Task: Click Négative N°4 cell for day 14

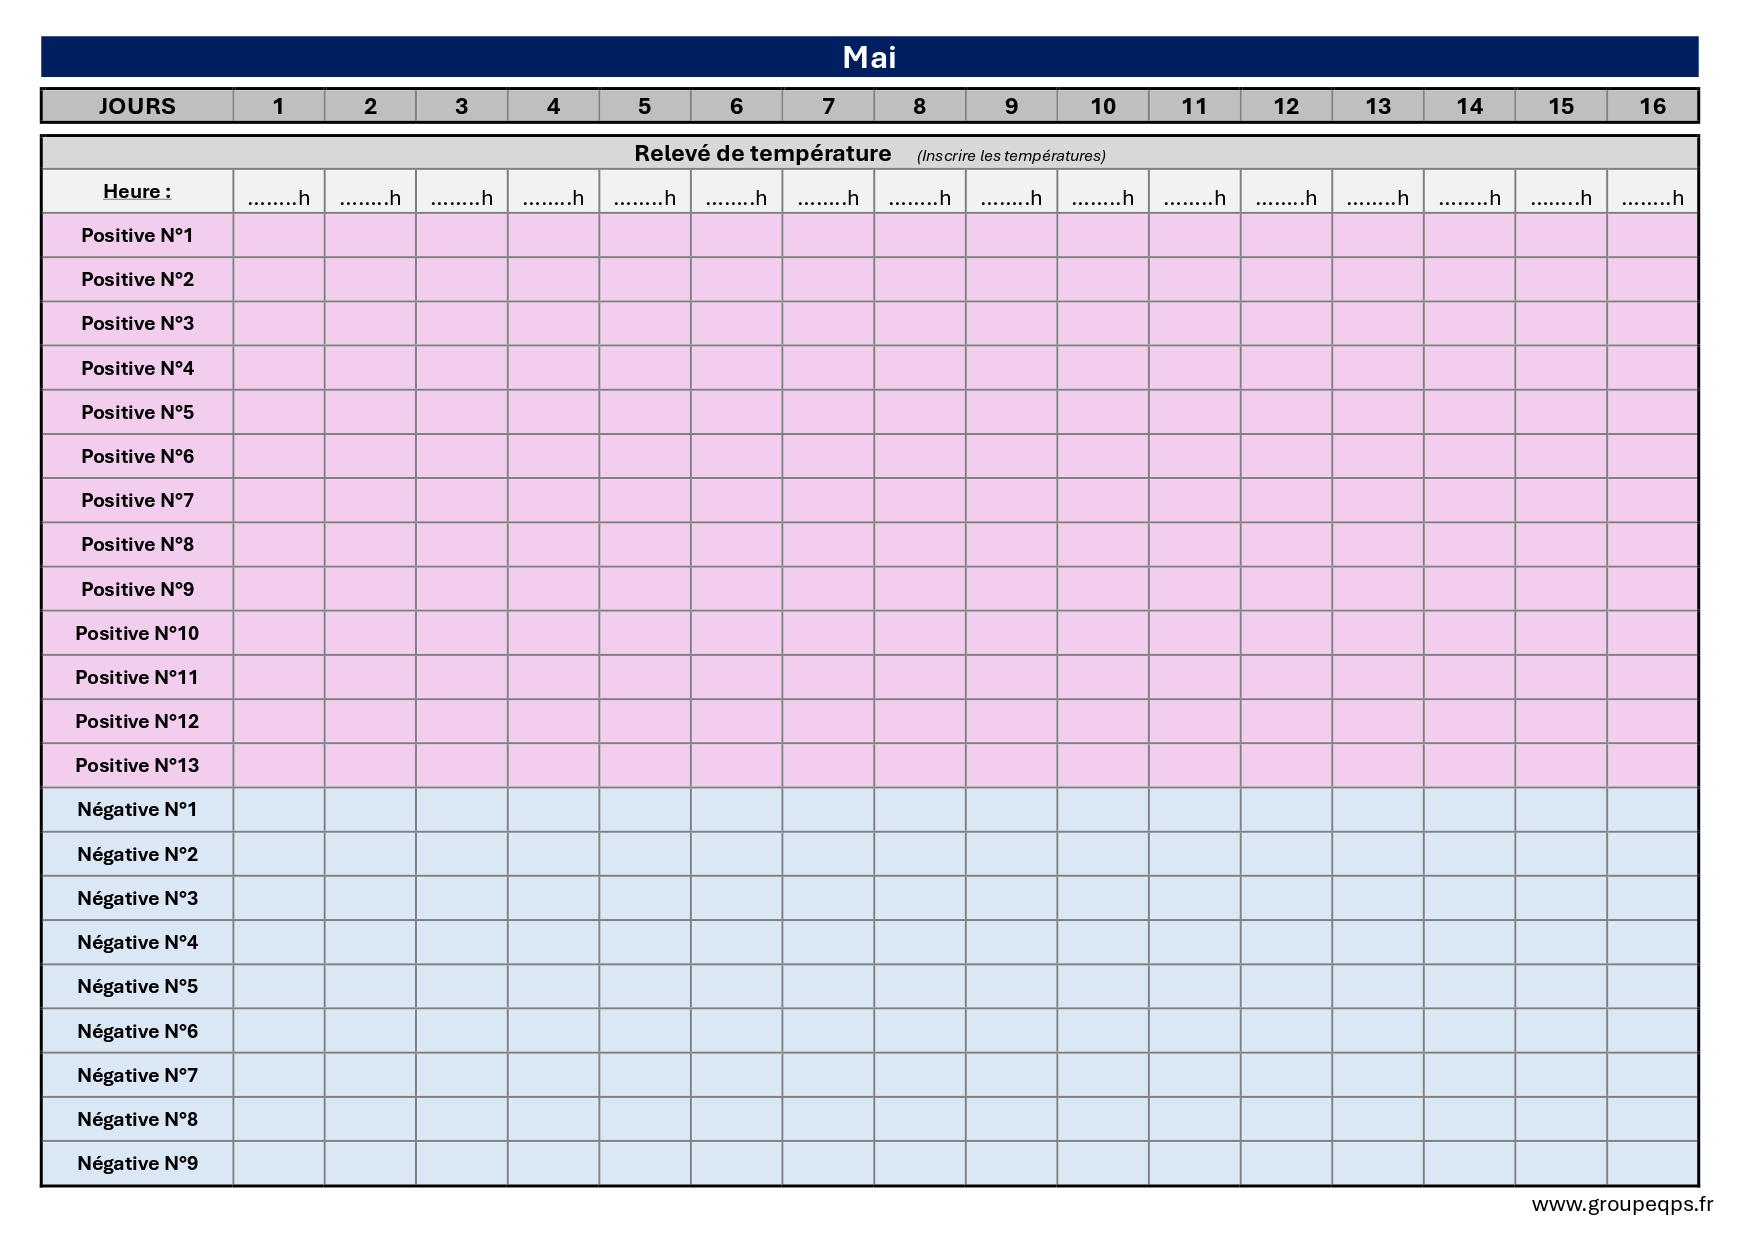Action: (x=1469, y=943)
